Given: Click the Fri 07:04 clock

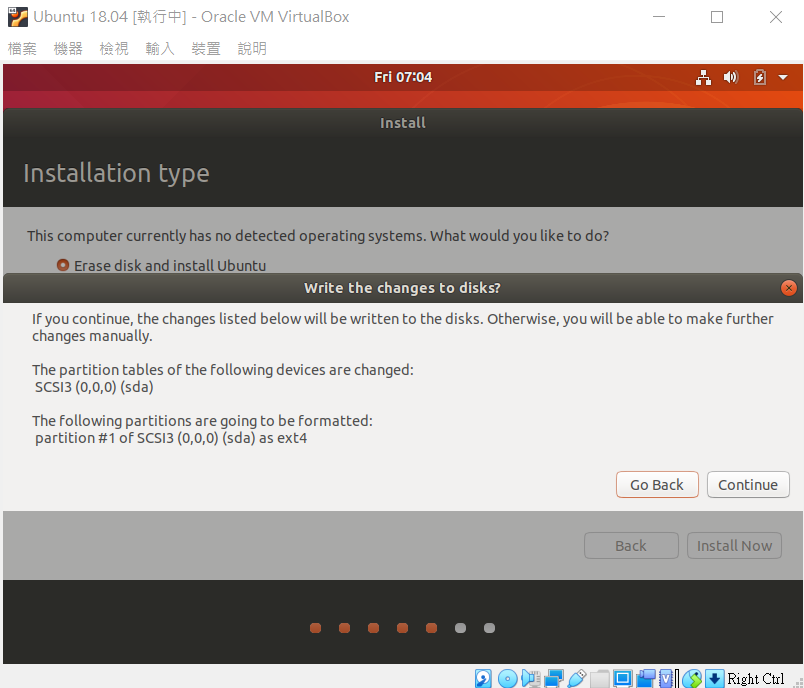Looking at the screenshot, I should (x=403, y=77).
